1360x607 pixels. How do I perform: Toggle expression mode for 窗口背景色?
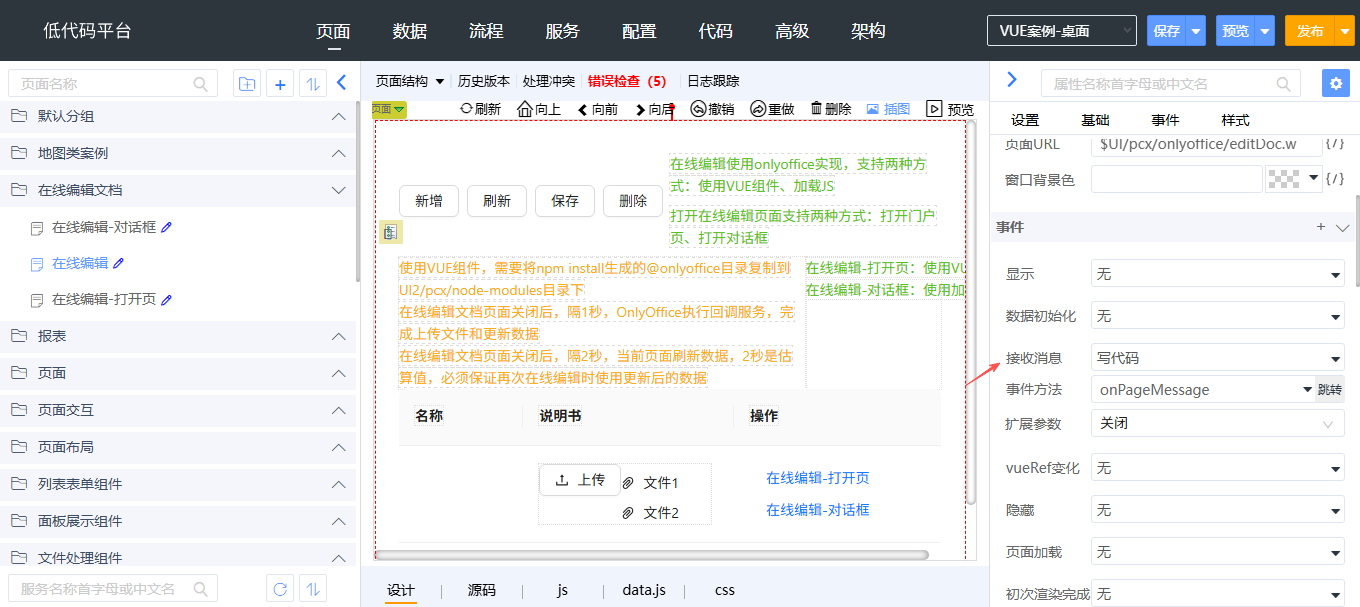tap(1334, 179)
